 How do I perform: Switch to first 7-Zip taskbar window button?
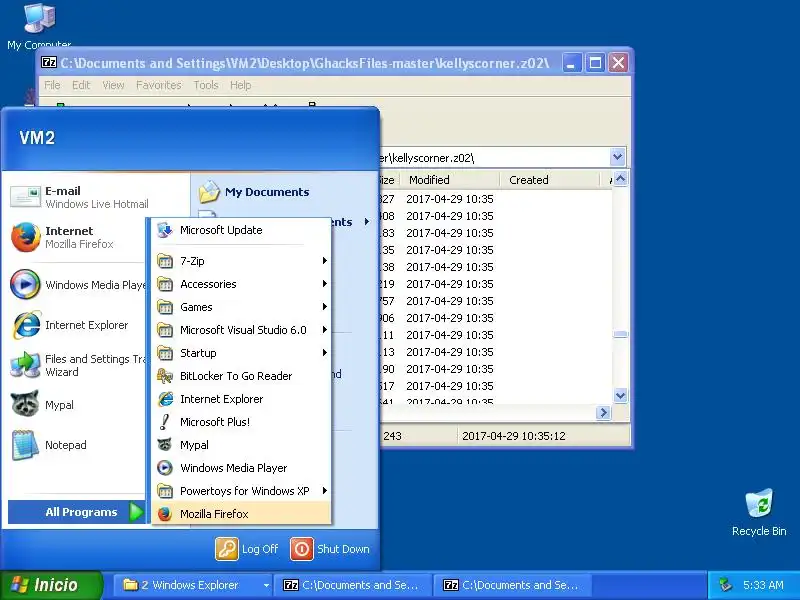pyautogui.click(x=352, y=585)
